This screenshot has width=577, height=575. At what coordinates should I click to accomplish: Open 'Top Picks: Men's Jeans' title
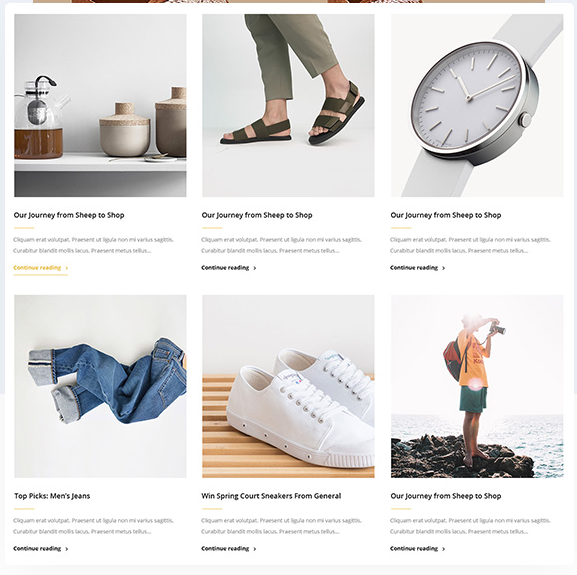point(52,496)
